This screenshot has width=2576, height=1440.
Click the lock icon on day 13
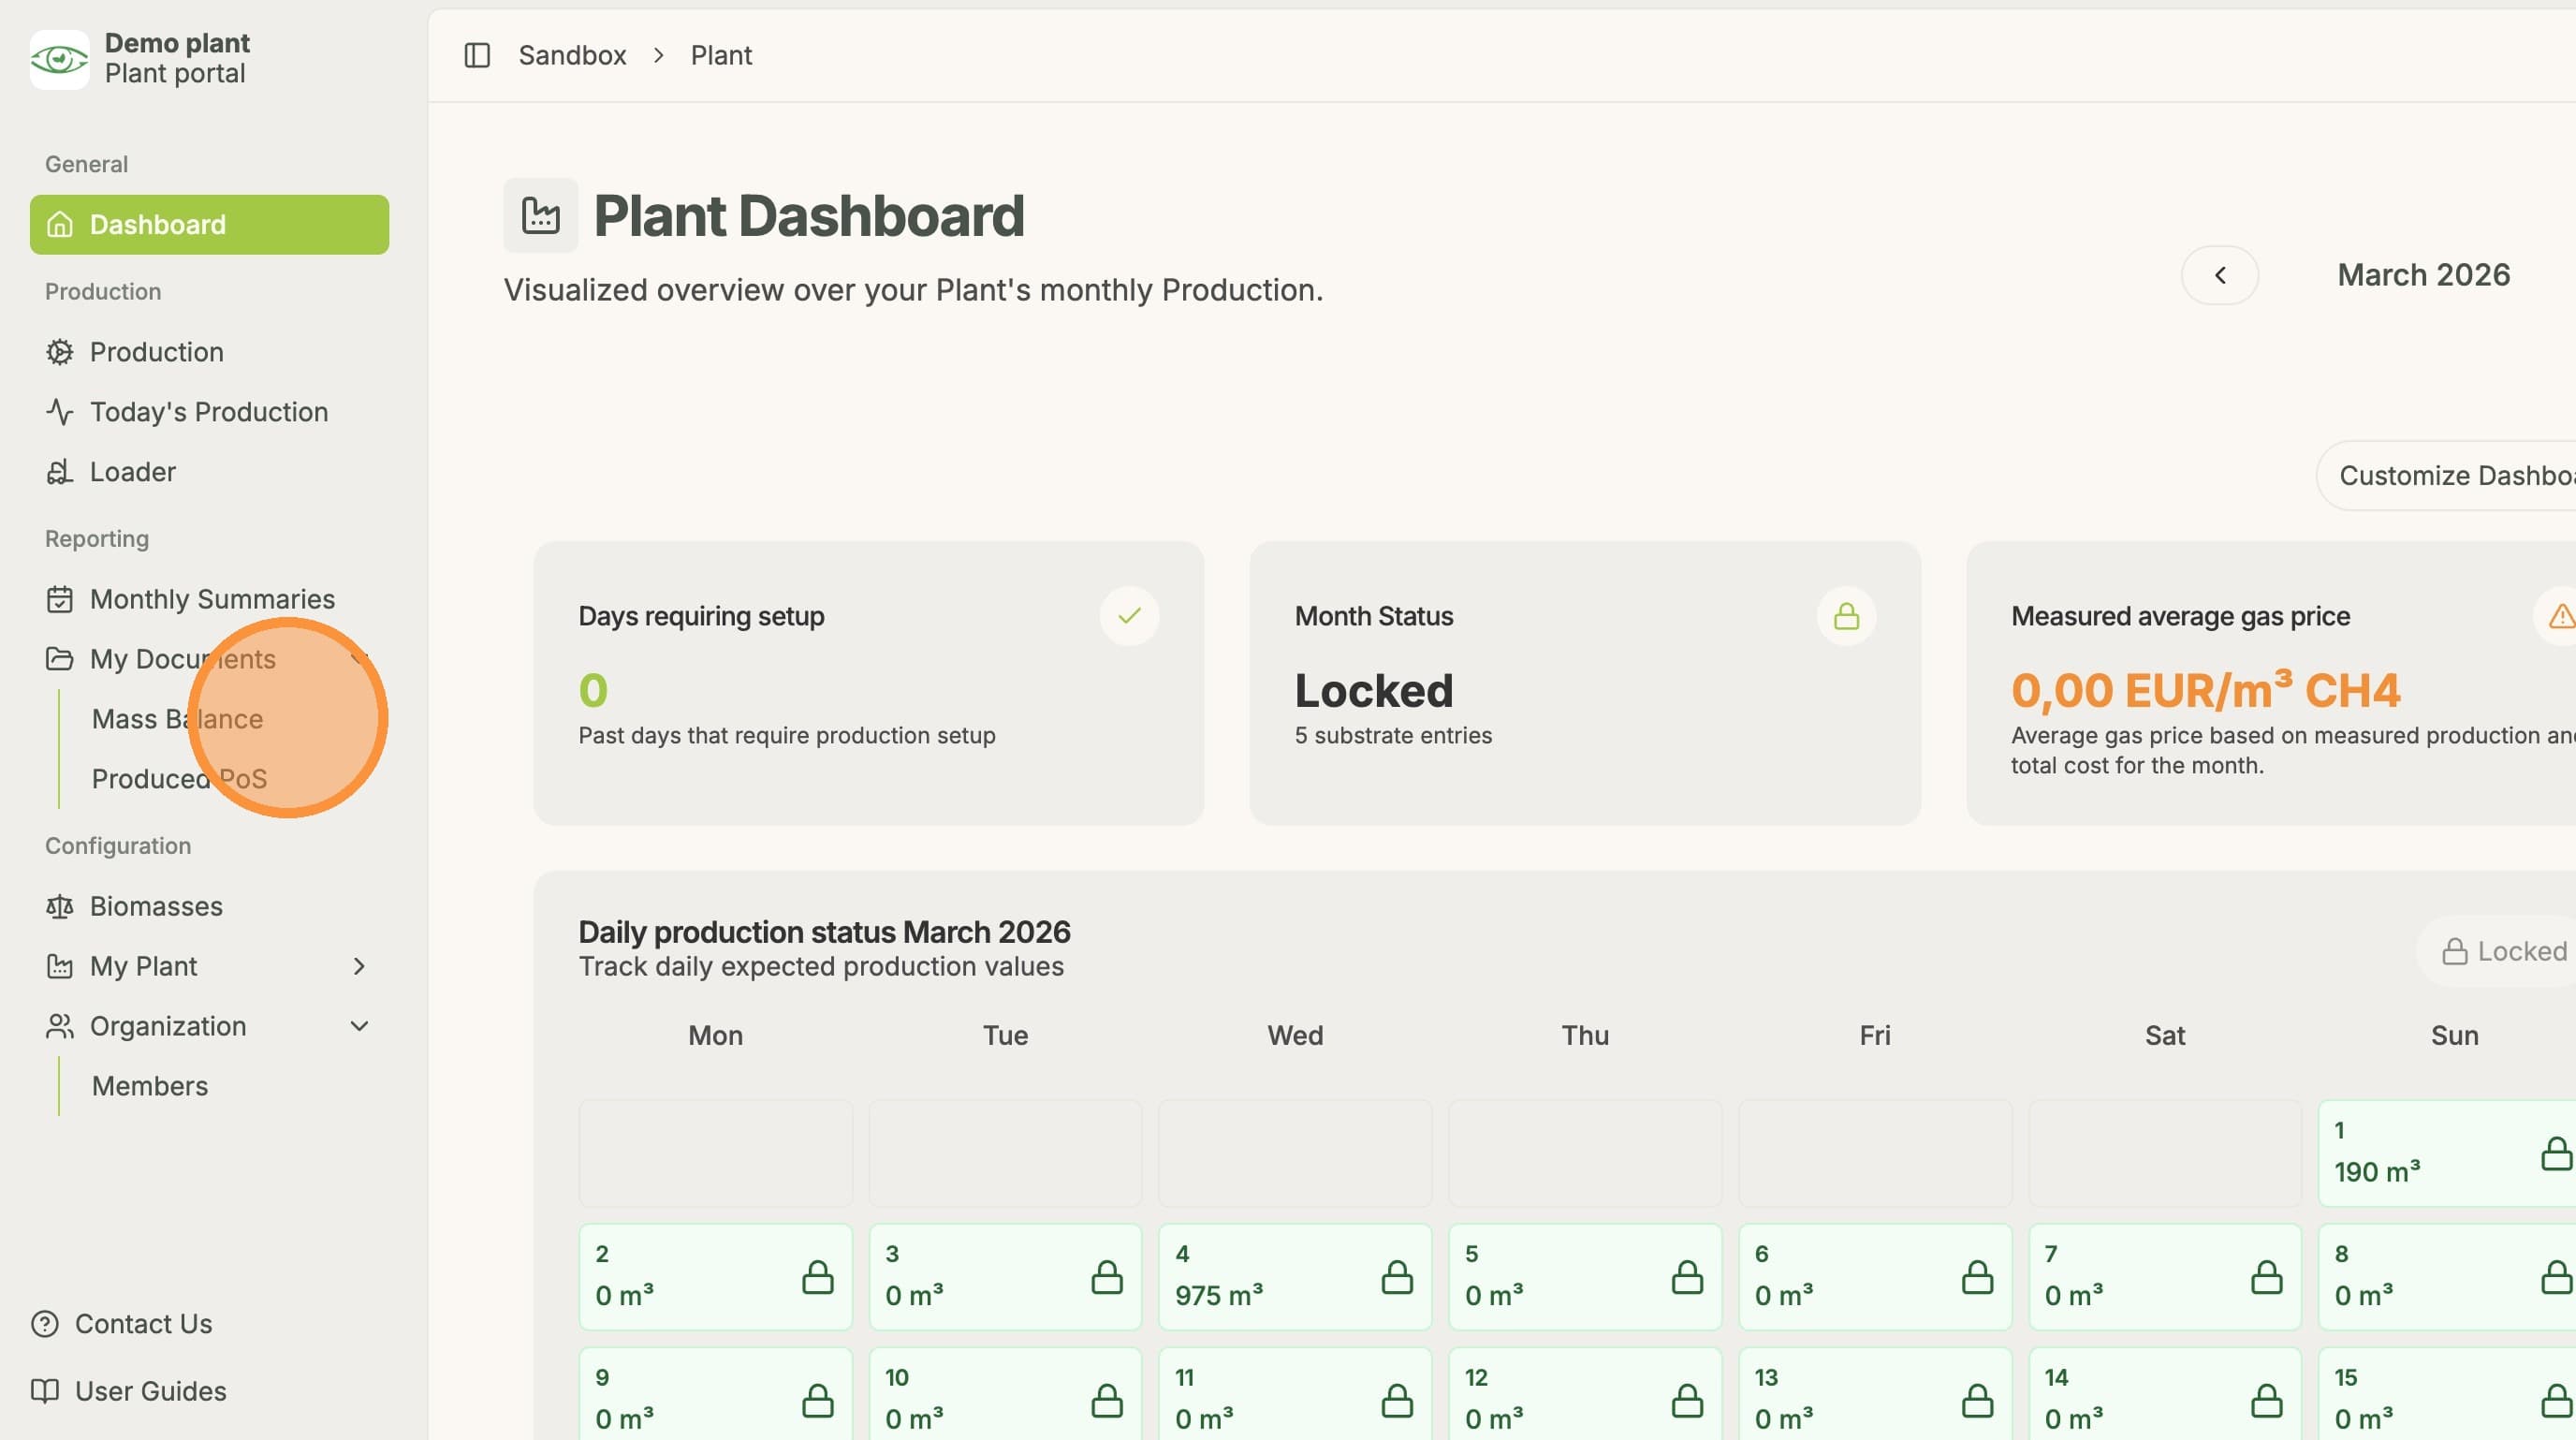[x=1977, y=1401]
